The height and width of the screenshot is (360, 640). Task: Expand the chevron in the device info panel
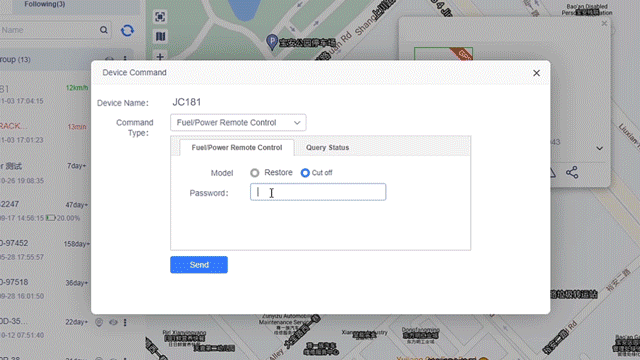599,148
